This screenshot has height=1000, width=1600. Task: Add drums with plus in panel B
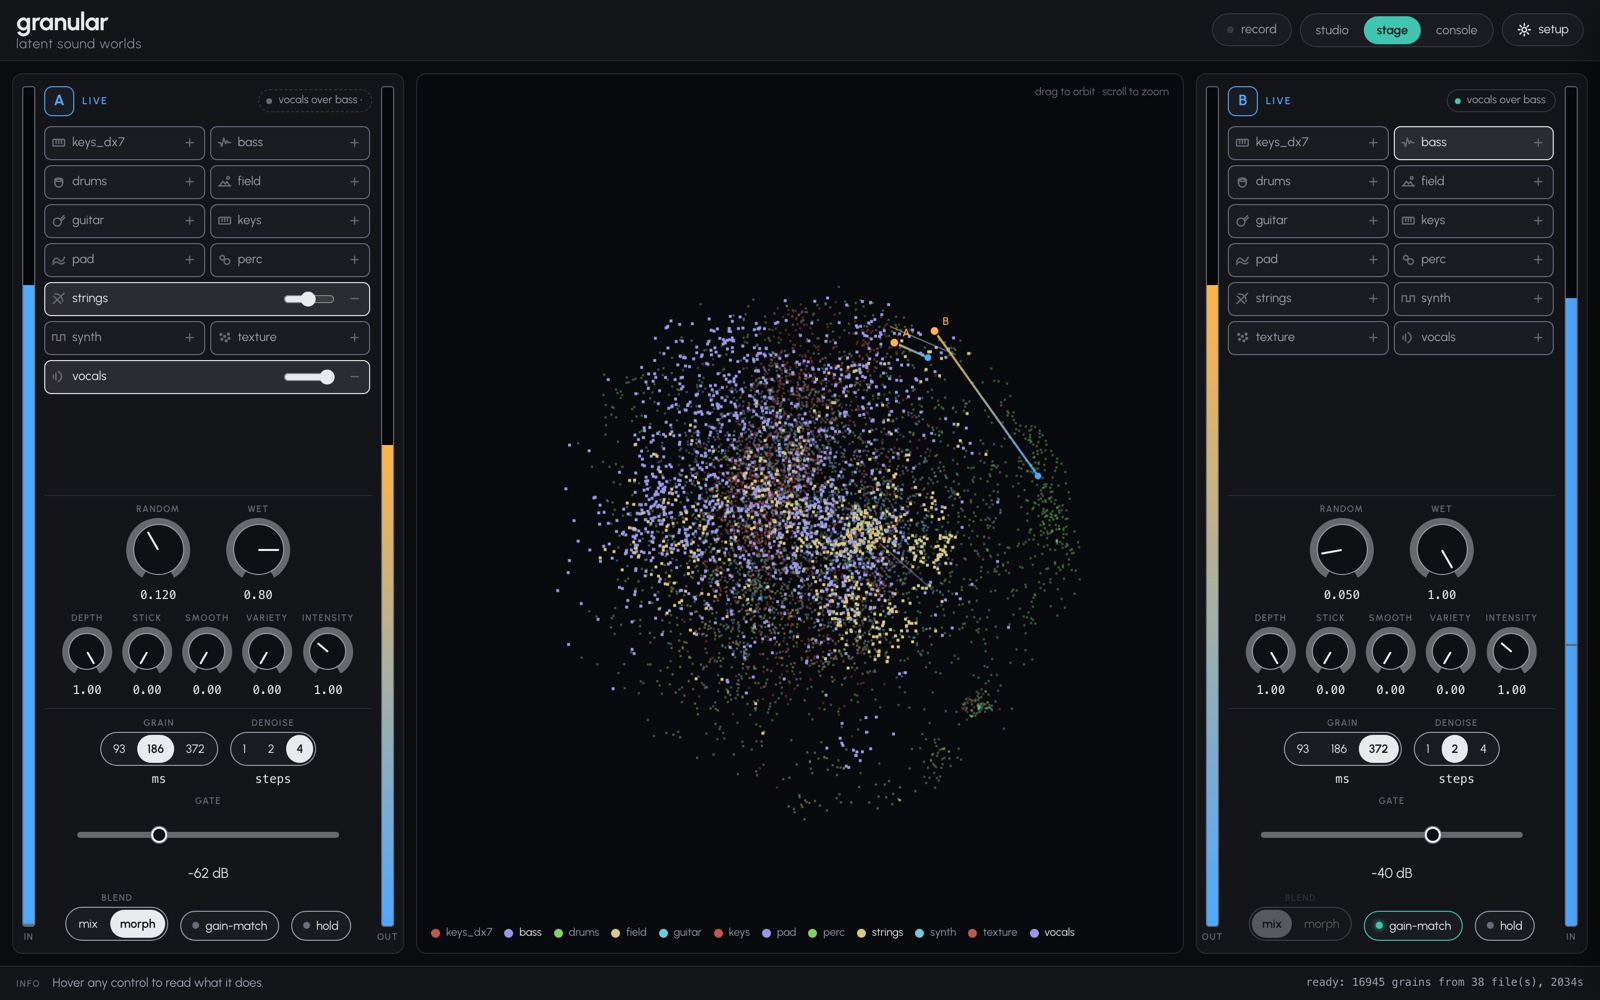[x=1373, y=182]
